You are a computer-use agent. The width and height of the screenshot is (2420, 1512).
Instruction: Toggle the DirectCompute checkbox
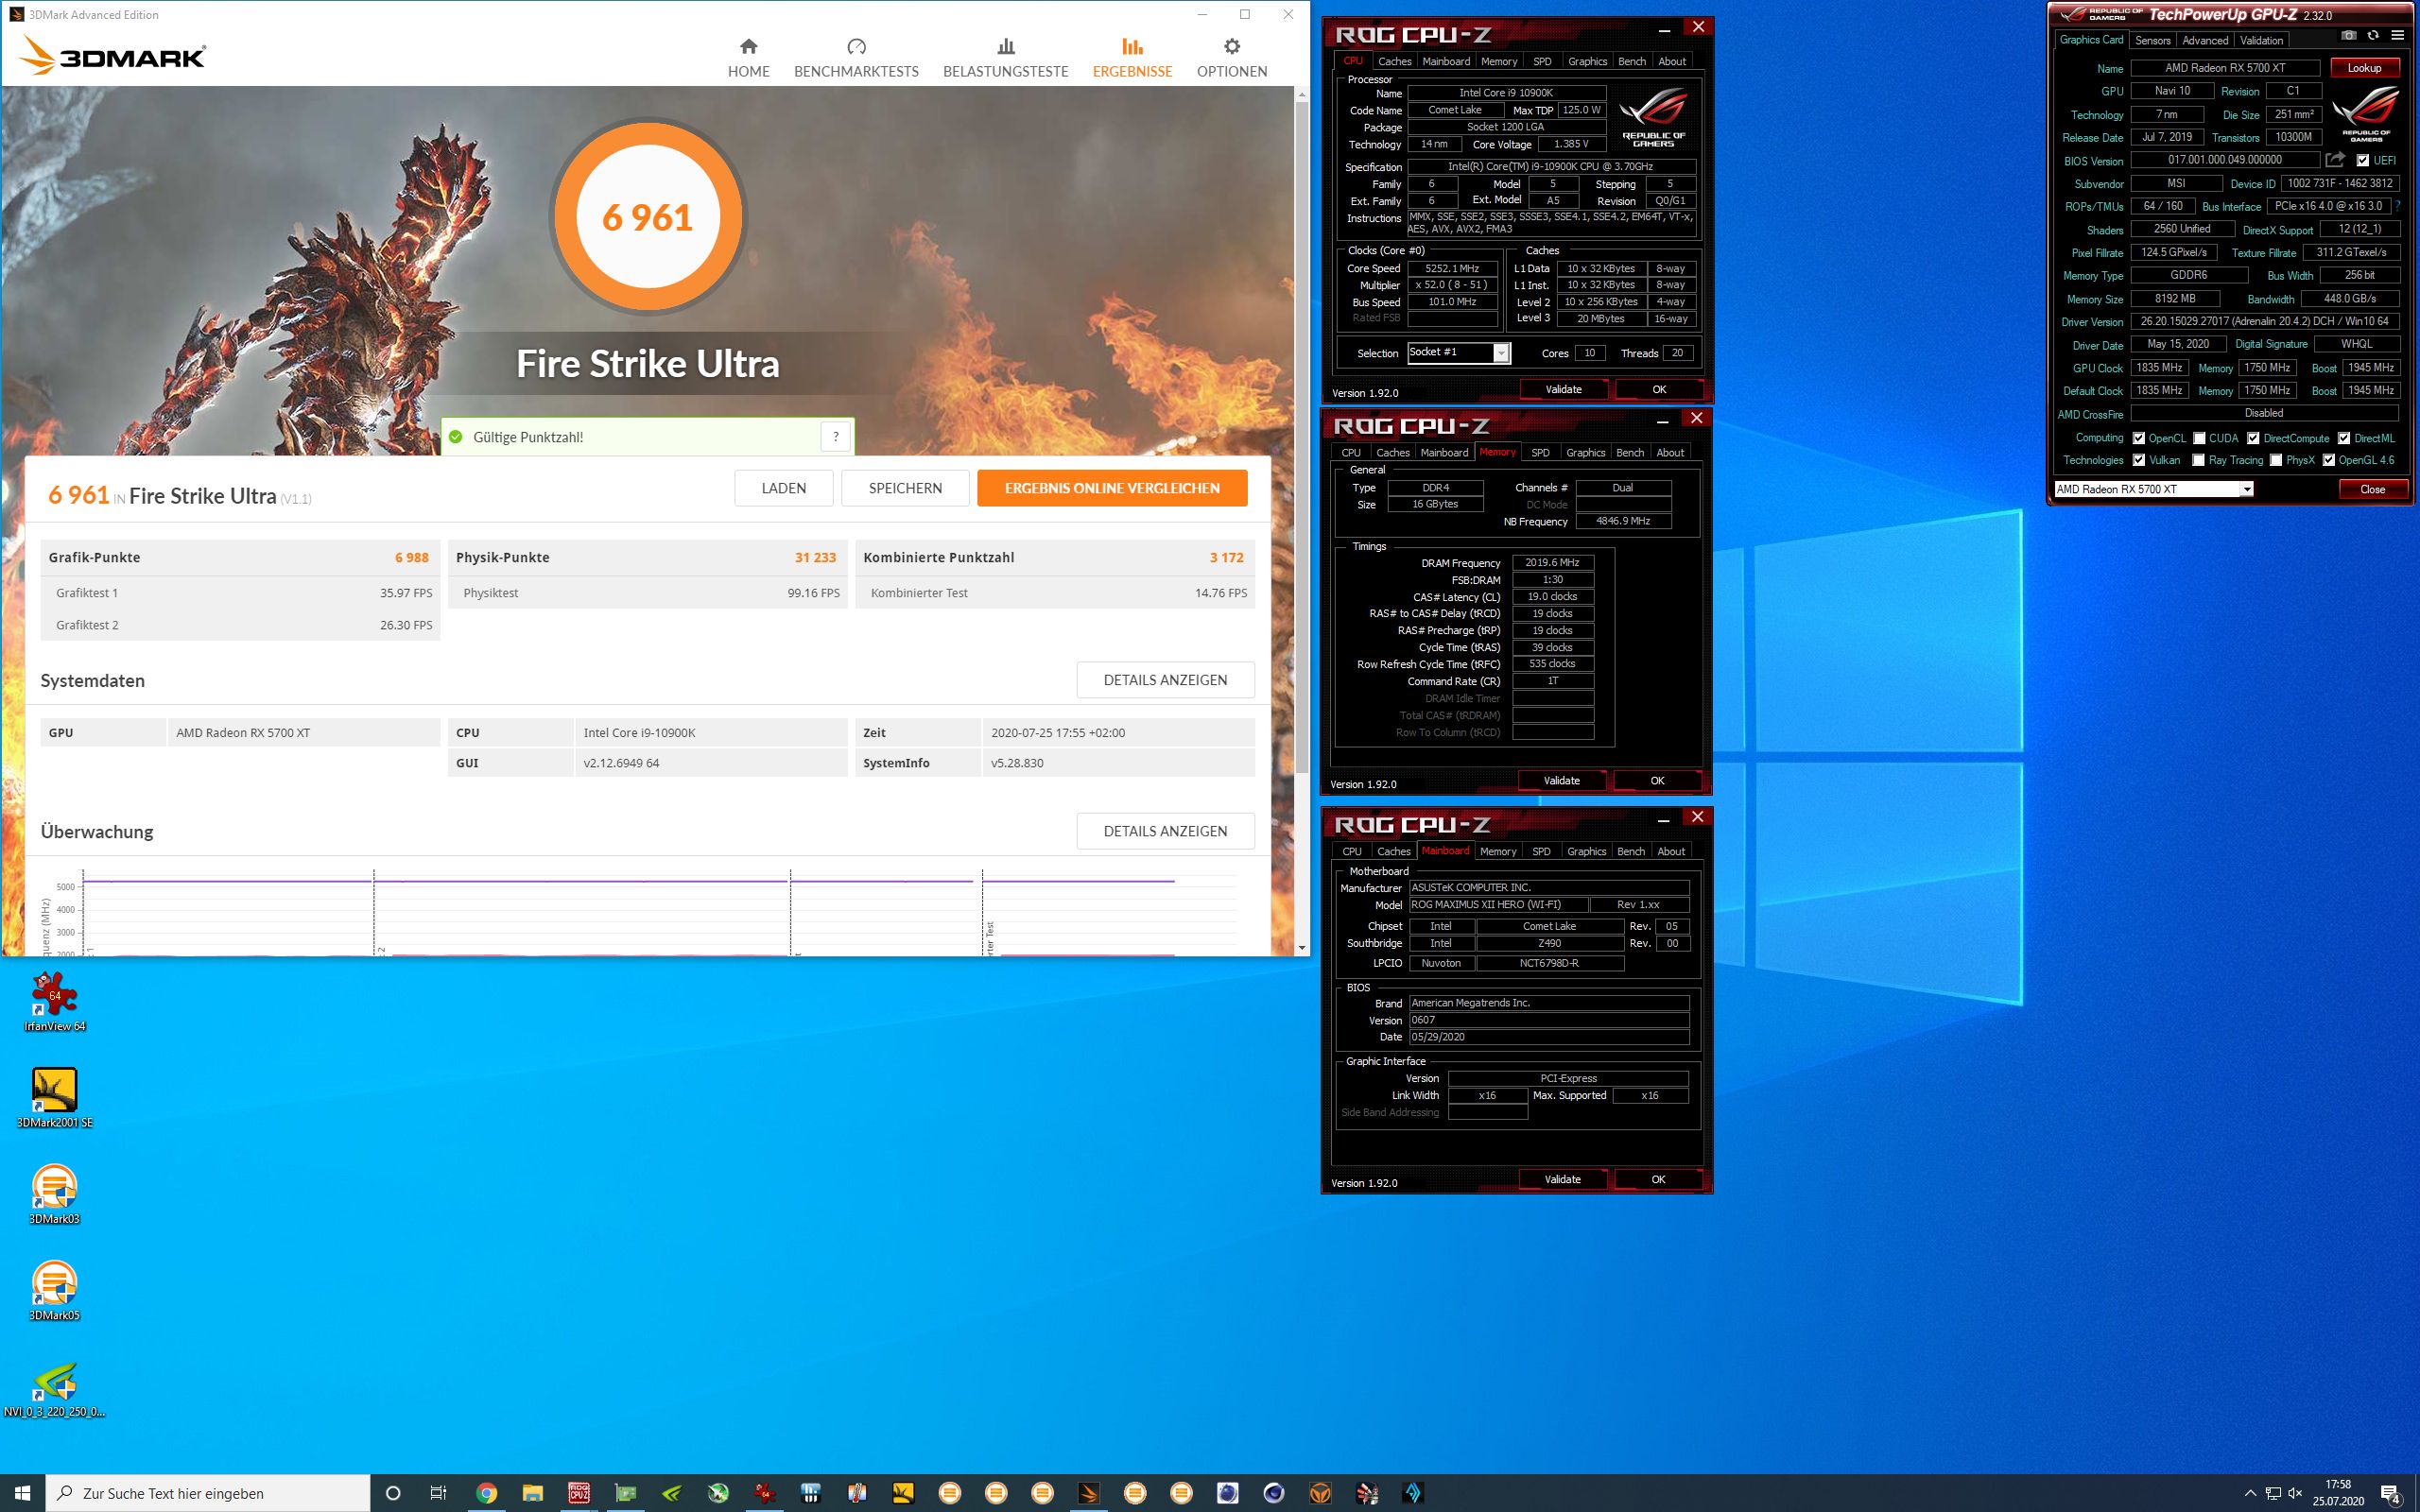point(2253,438)
